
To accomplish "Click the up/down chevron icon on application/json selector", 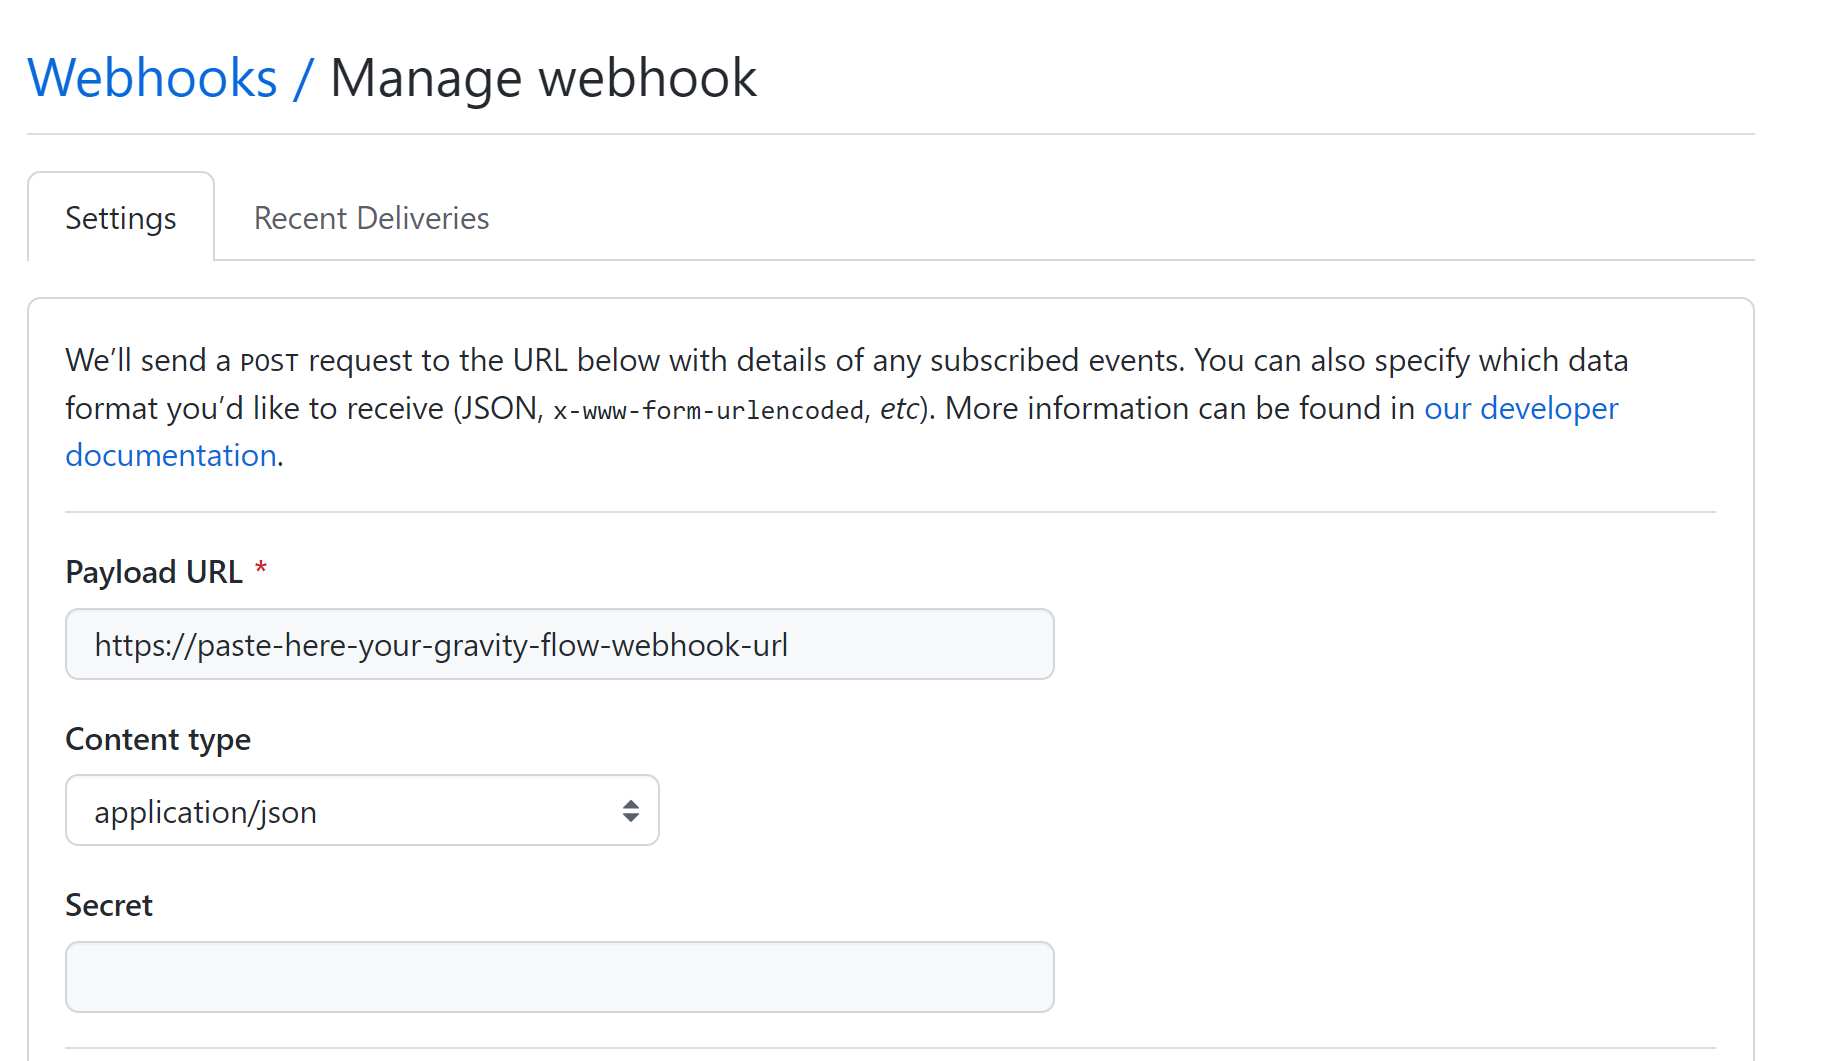I will [x=630, y=810].
